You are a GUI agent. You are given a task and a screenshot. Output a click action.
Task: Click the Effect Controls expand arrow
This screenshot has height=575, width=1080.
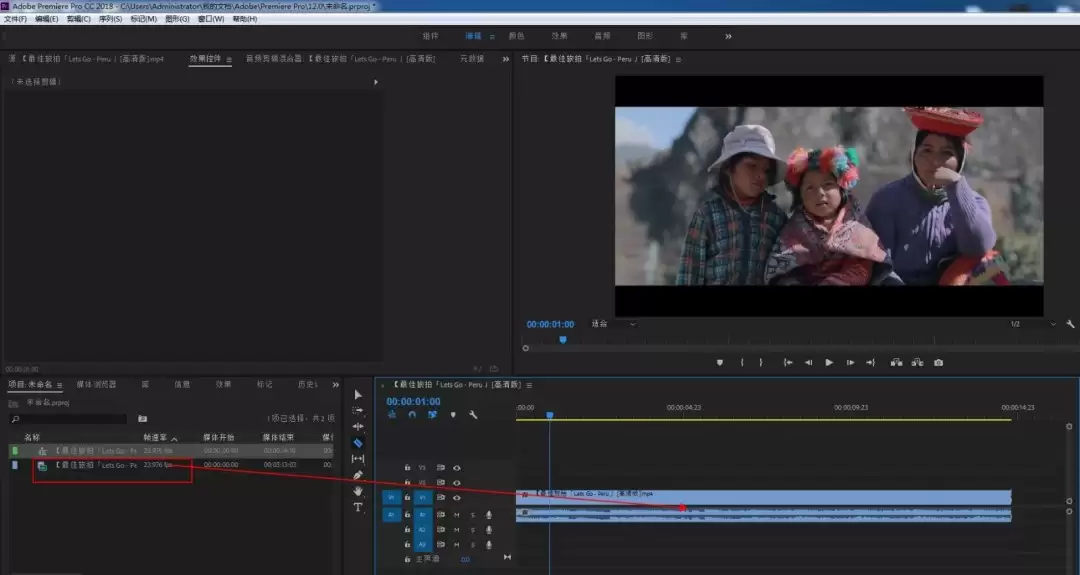375,82
